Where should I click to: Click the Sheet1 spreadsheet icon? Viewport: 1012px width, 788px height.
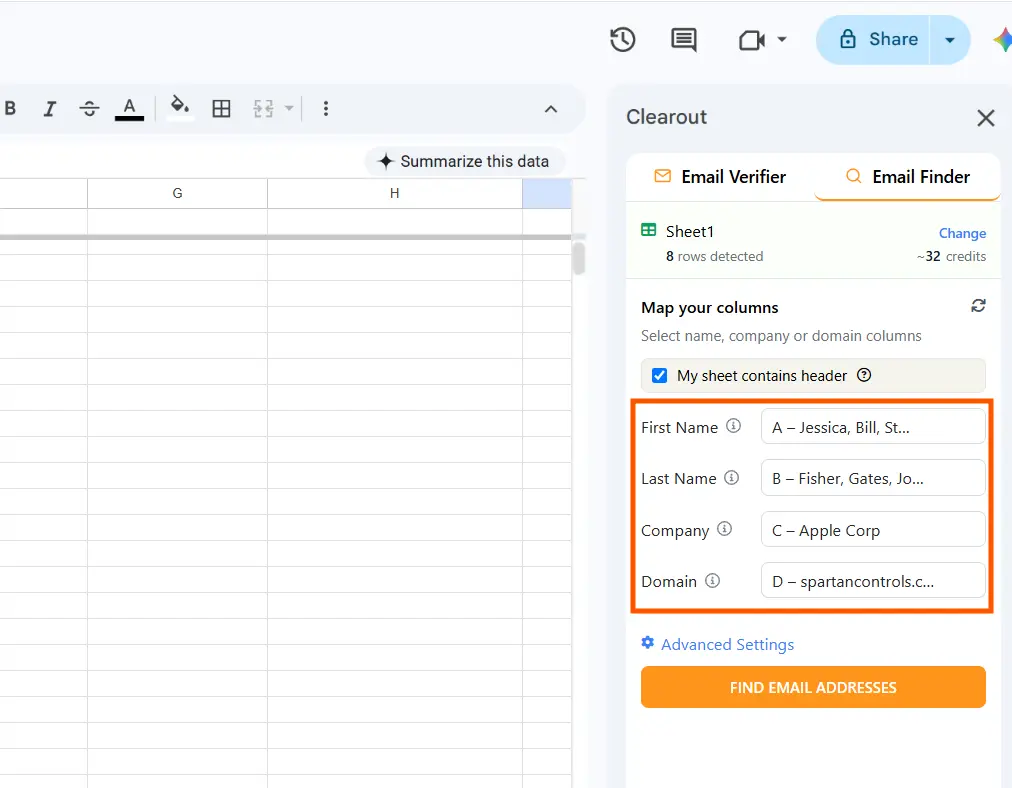click(x=649, y=230)
